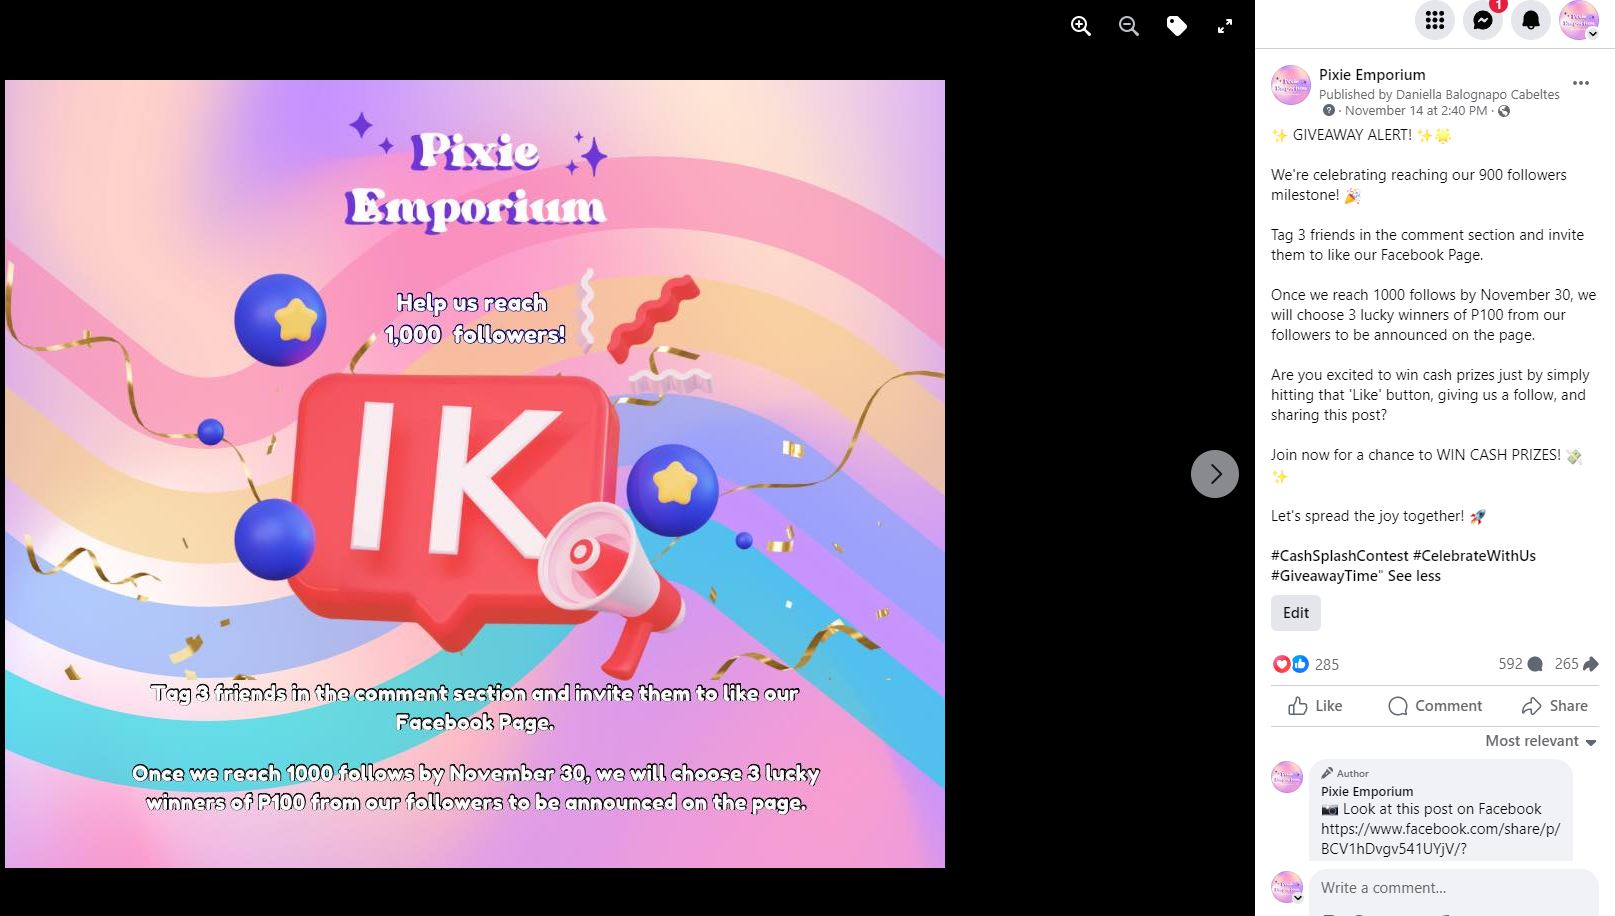Open the notifications bell
The width and height of the screenshot is (1615, 916).
point(1531,20)
